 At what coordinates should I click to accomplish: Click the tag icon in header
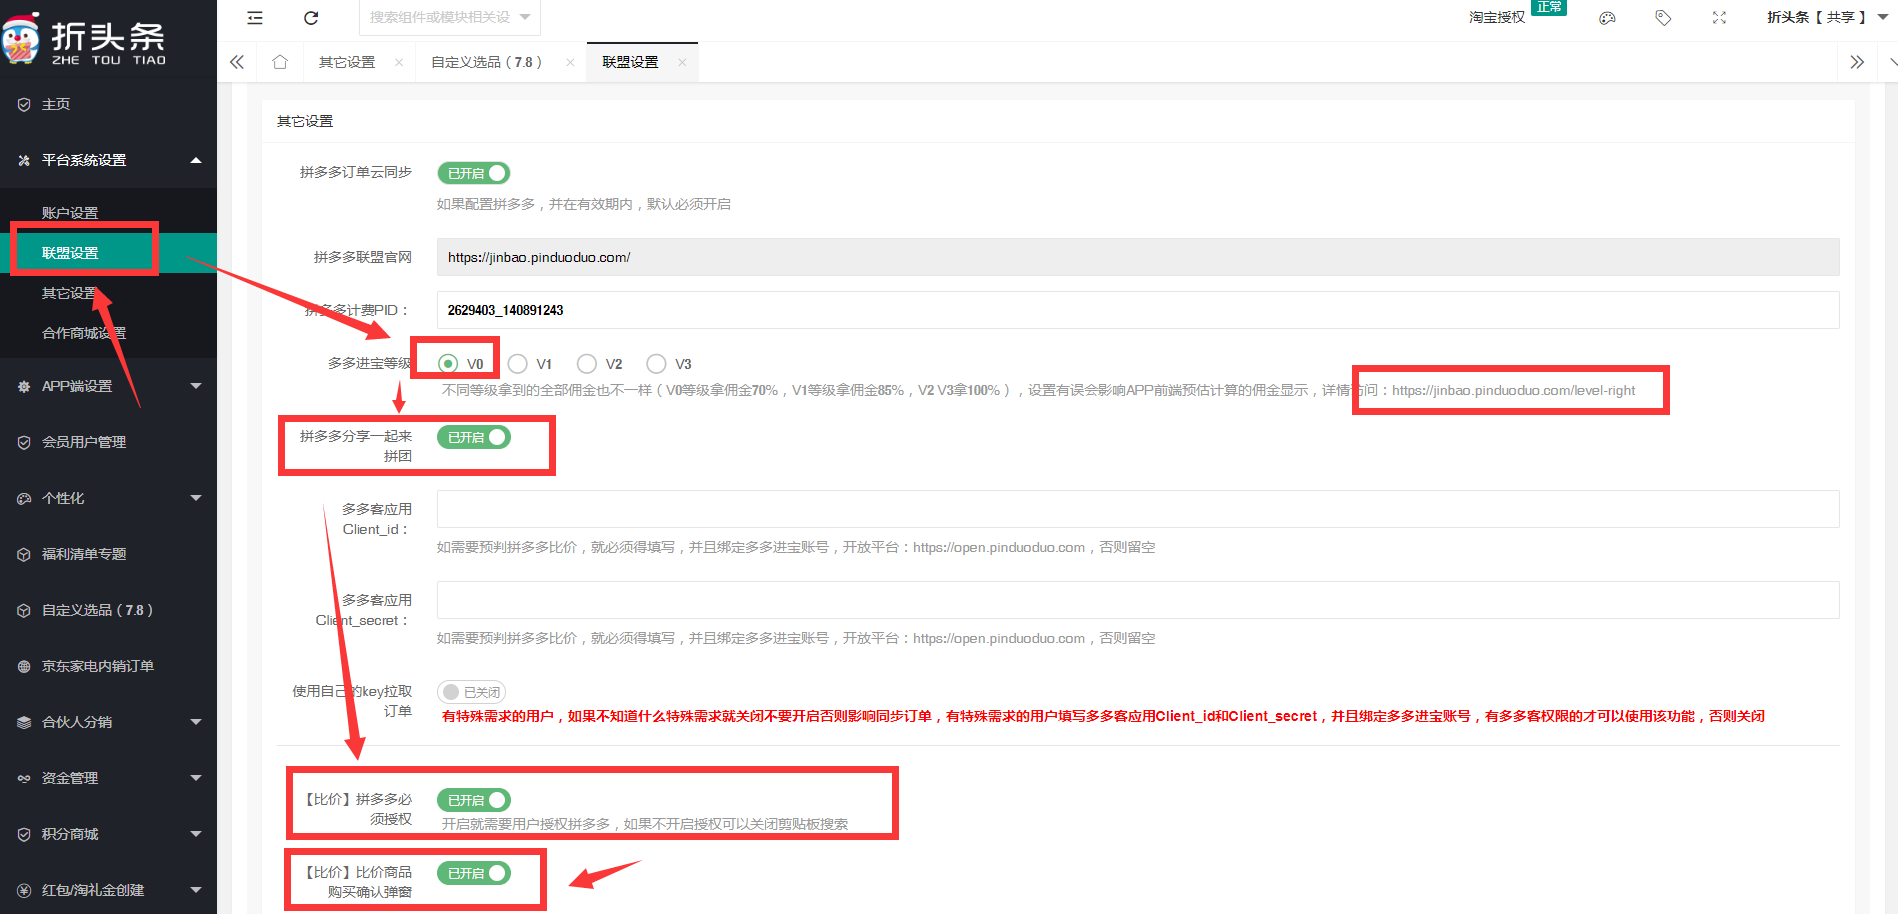click(x=1663, y=18)
